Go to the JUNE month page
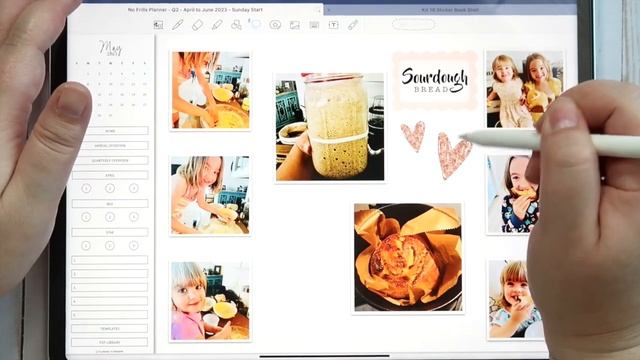This screenshot has height=360, width=640. 110,232
